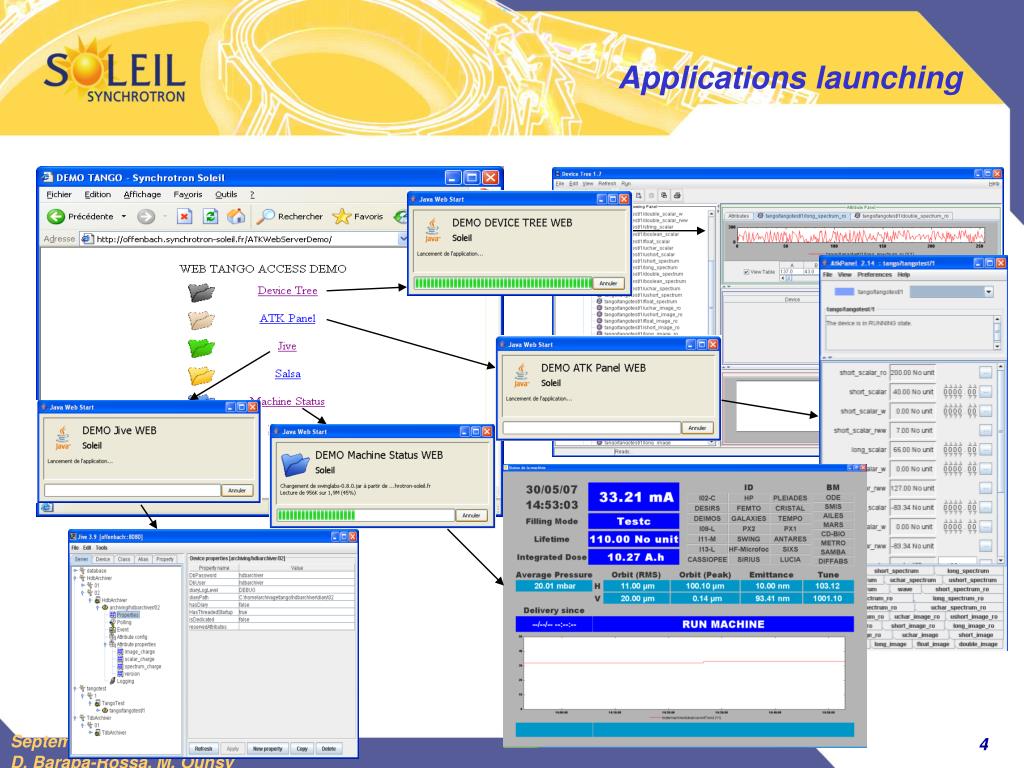The width and height of the screenshot is (1024, 768).
Task: Open the Preferences menu in AtkPanel
Action: pyautogui.click(x=874, y=275)
